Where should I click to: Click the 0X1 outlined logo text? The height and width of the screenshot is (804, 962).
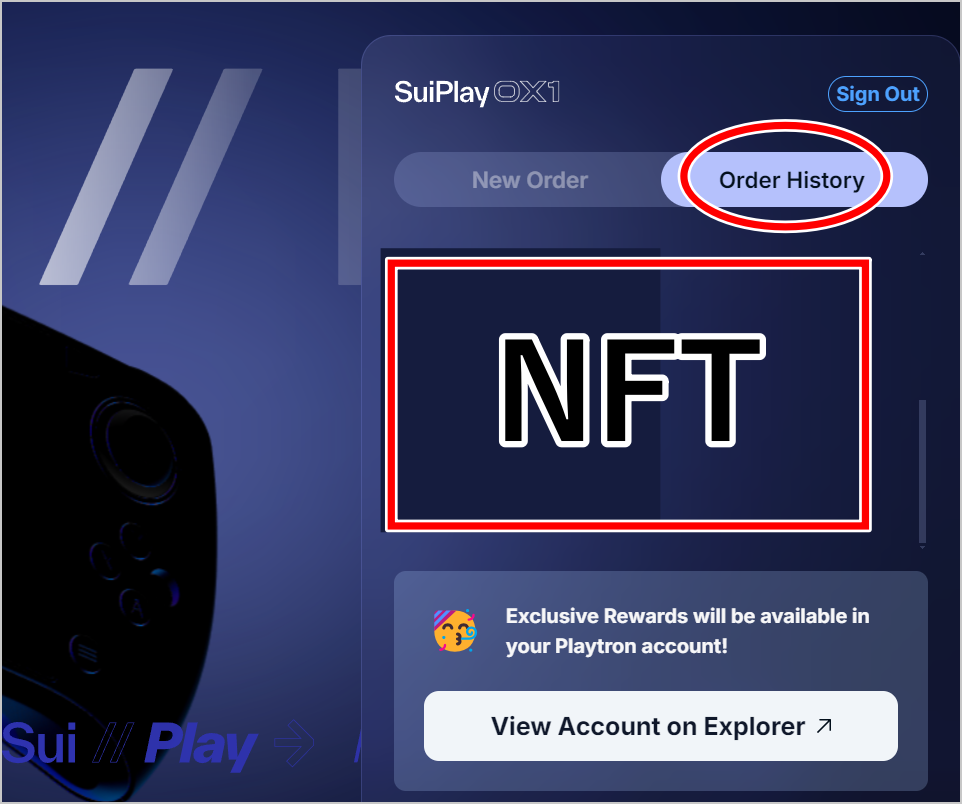point(527,93)
